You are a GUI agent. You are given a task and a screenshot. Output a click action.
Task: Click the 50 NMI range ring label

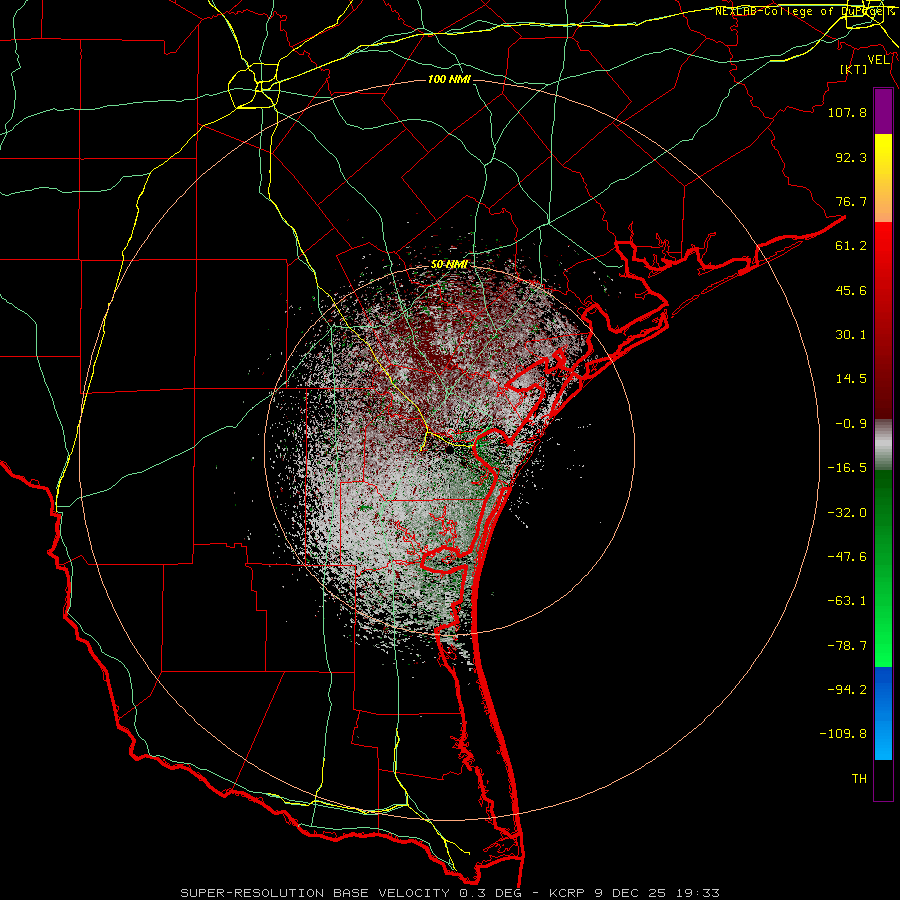click(449, 265)
